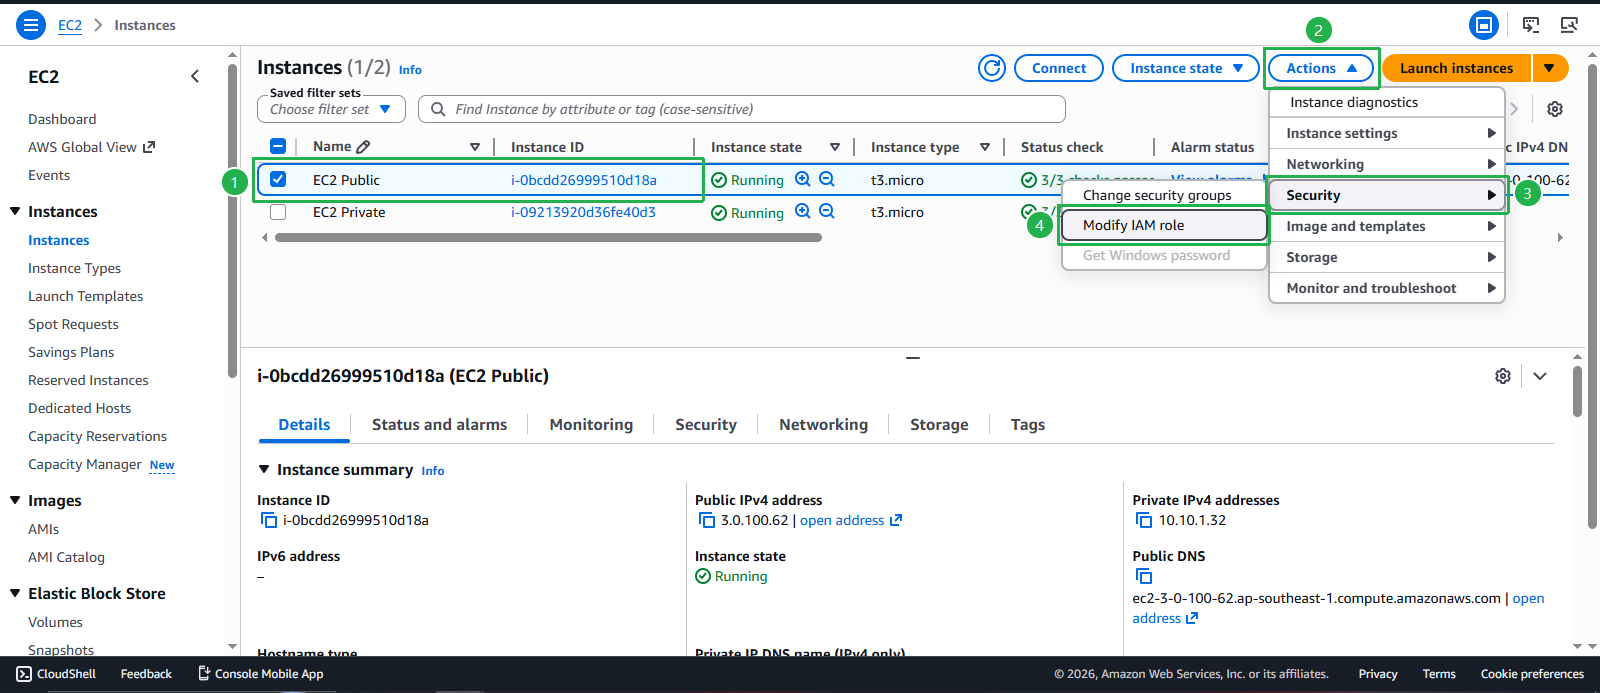The width and height of the screenshot is (1600, 693).
Task: Click the rightmost header screen icon
Action: coord(1569,25)
